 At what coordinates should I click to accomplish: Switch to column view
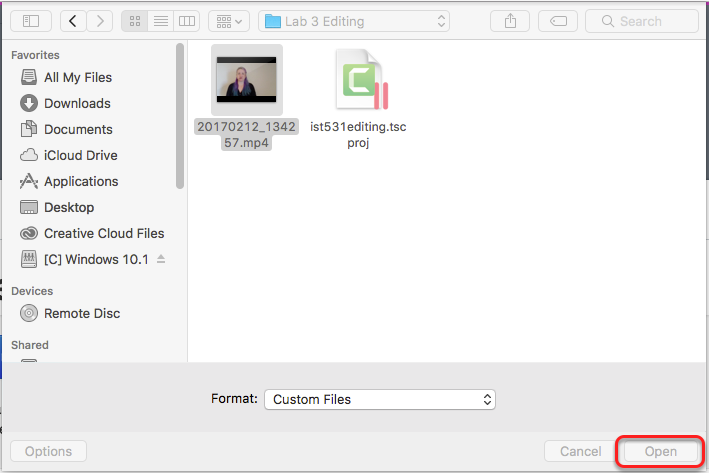(186, 20)
